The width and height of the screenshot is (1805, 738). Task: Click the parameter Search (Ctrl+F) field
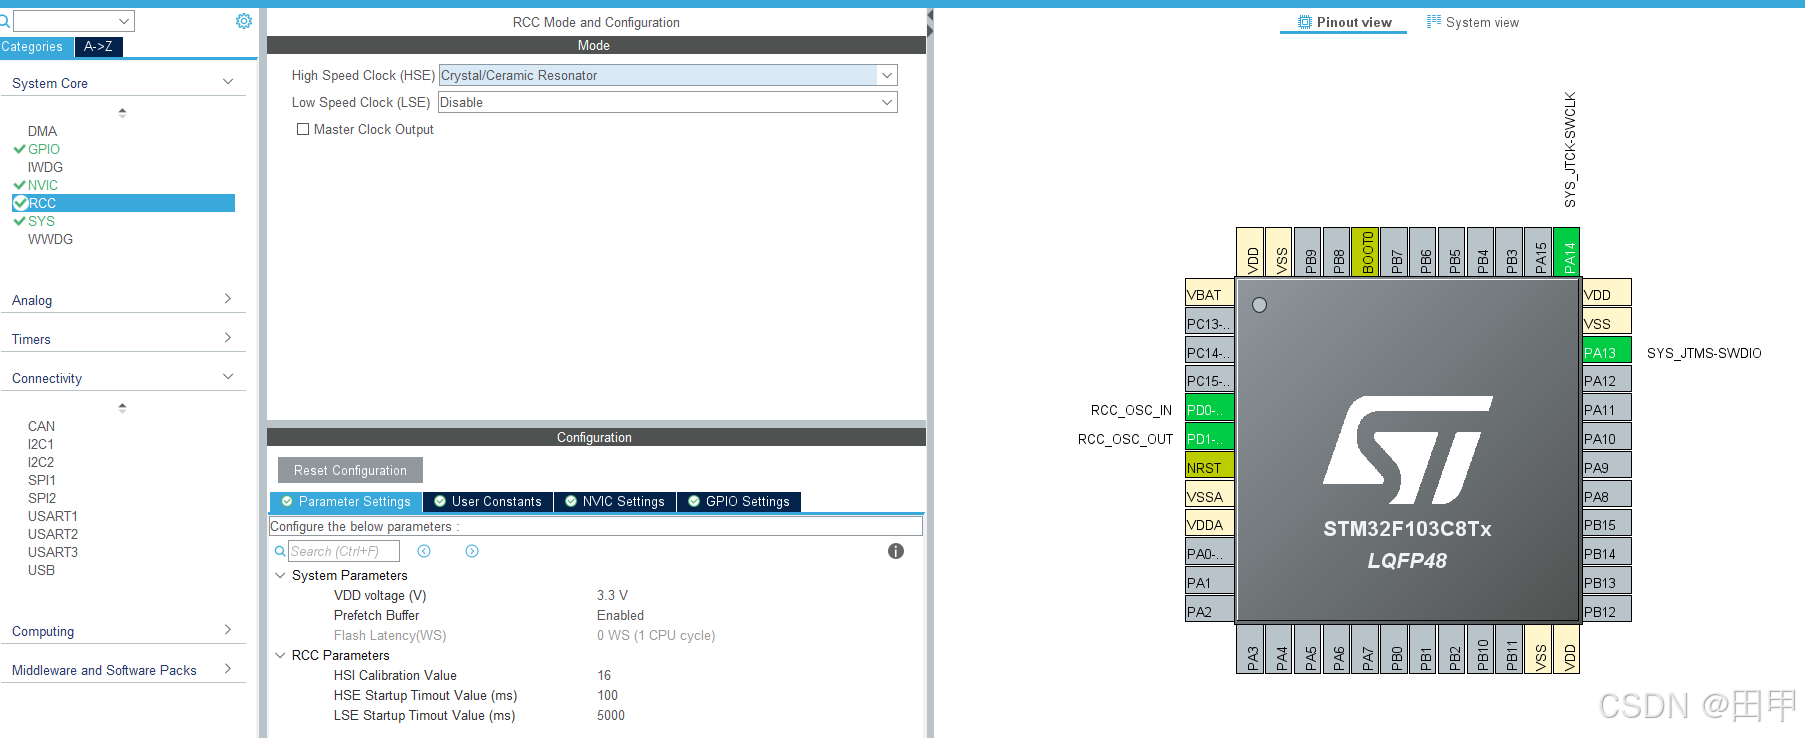click(x=344, y=551)
